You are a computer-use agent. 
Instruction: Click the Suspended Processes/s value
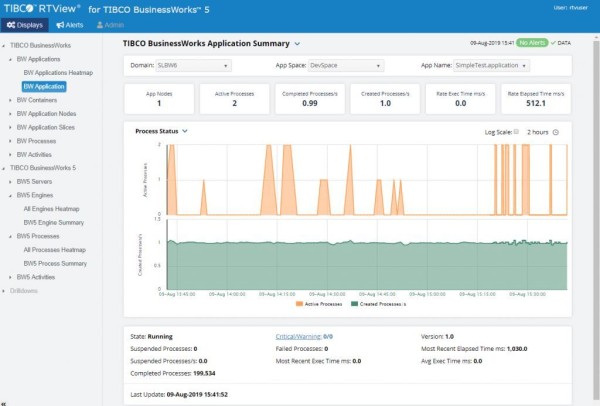tap(203, 361)
